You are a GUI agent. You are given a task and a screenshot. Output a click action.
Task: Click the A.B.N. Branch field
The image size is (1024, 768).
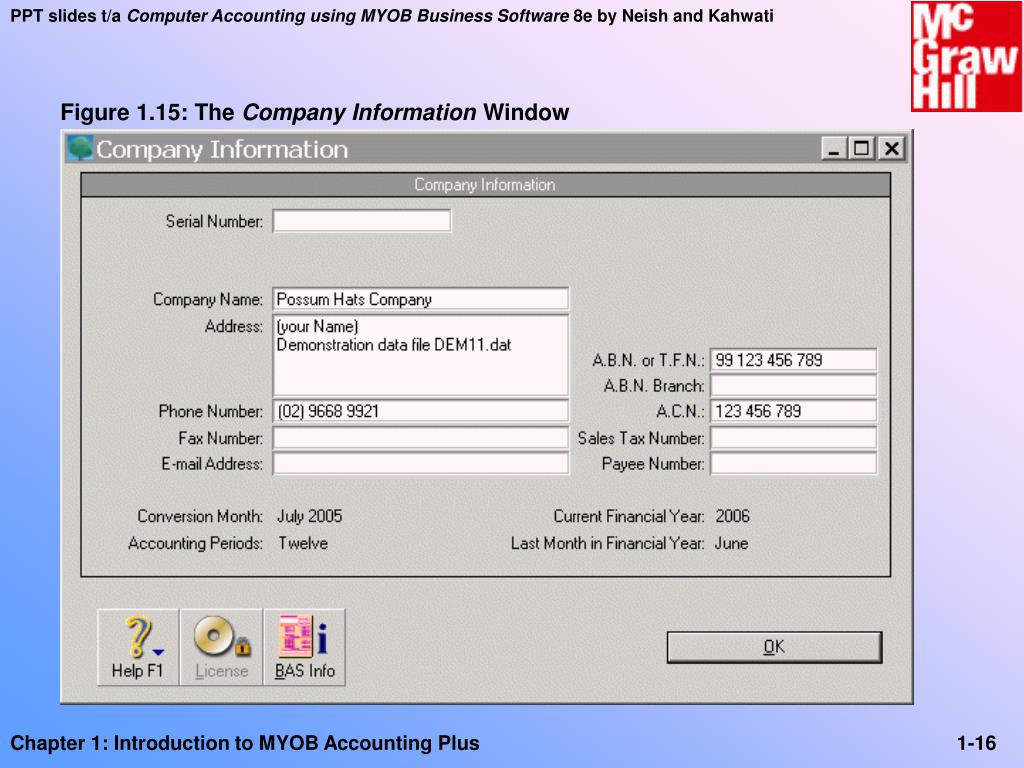pos(793,385)
